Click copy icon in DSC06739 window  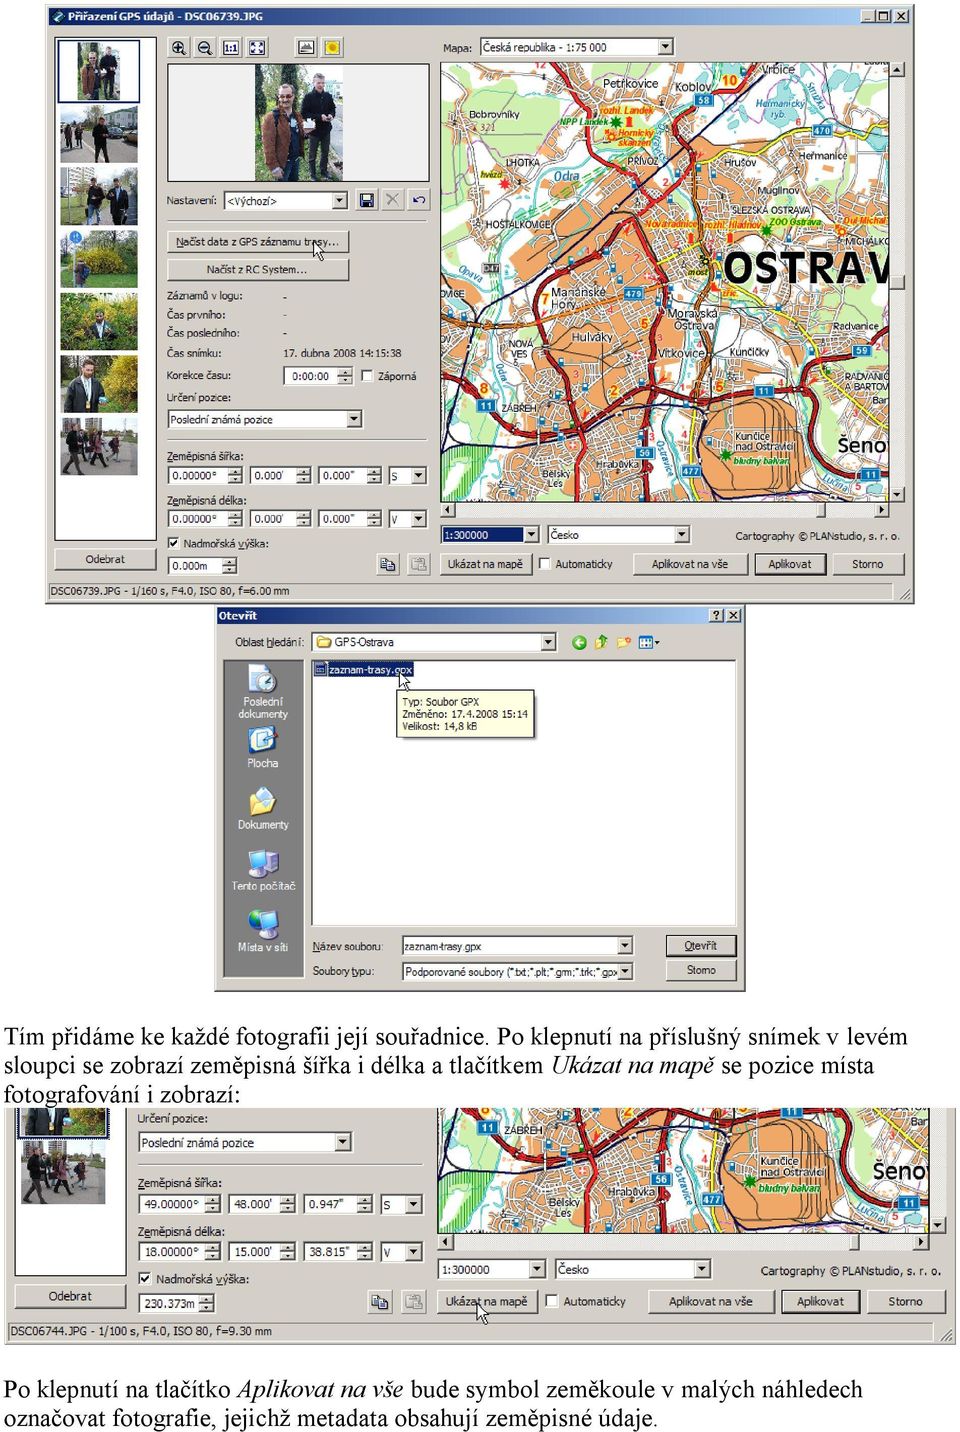click(x=388, y=565)
